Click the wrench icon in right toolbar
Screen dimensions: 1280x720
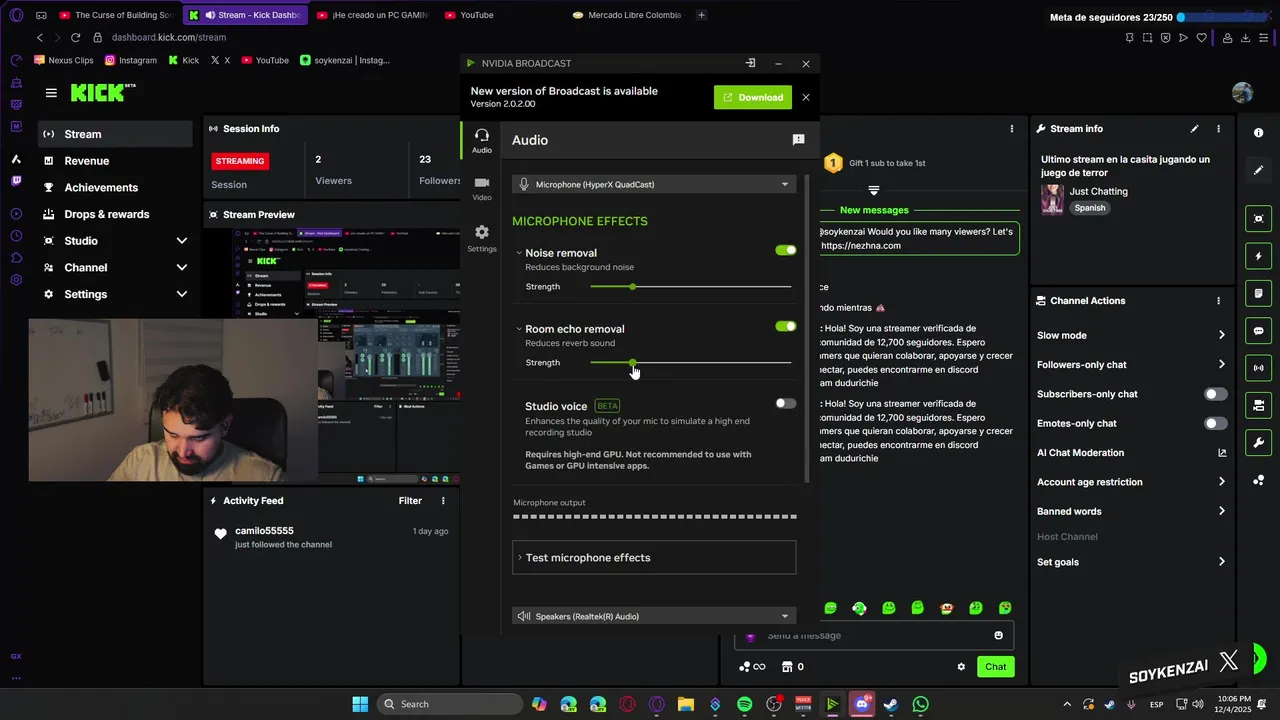(x=1258, y=443)
